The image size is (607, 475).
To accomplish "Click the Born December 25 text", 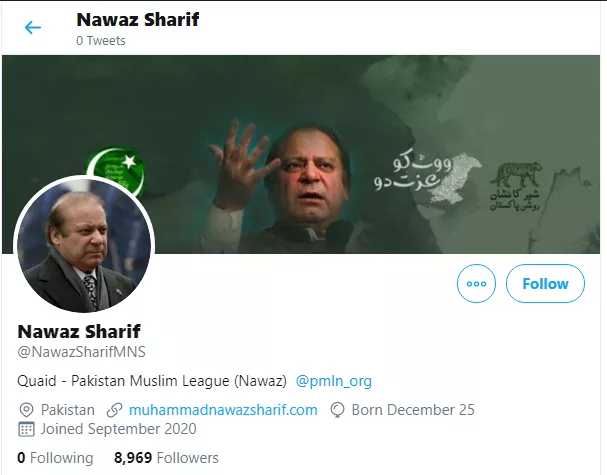I will pos(413,410).
